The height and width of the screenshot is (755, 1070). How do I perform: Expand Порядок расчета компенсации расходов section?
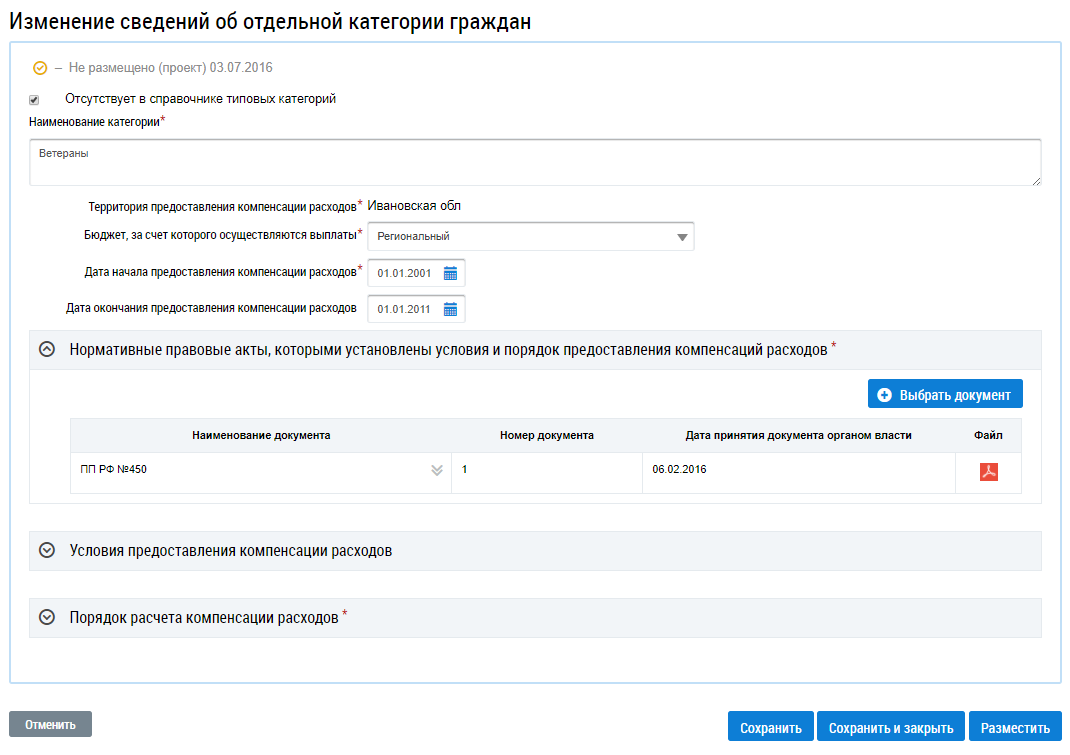coord(46,618)
